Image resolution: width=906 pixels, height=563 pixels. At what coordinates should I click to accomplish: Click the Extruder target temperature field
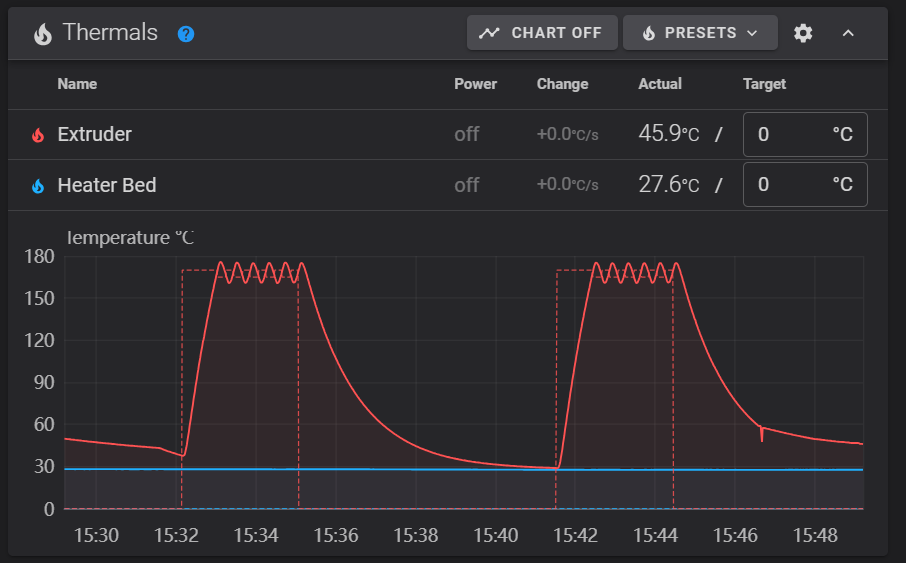[790, 134]
